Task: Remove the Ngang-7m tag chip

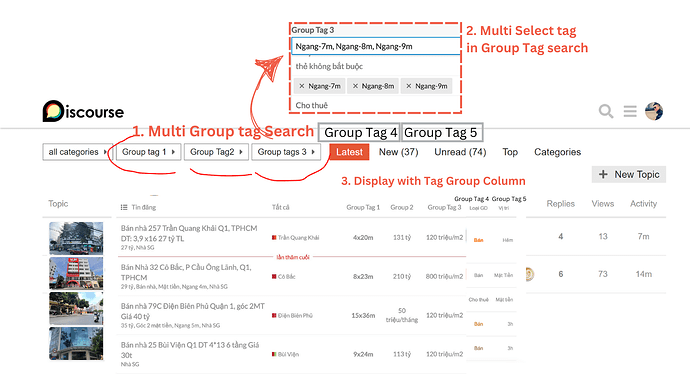Action: pos(301,86)
